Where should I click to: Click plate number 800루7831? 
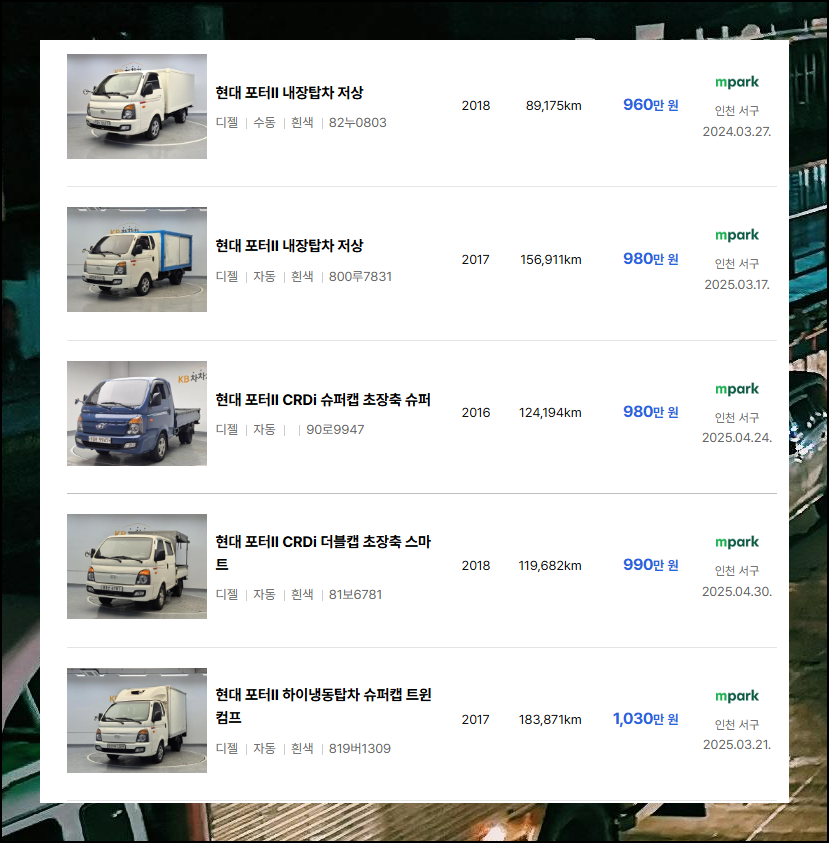360,276
